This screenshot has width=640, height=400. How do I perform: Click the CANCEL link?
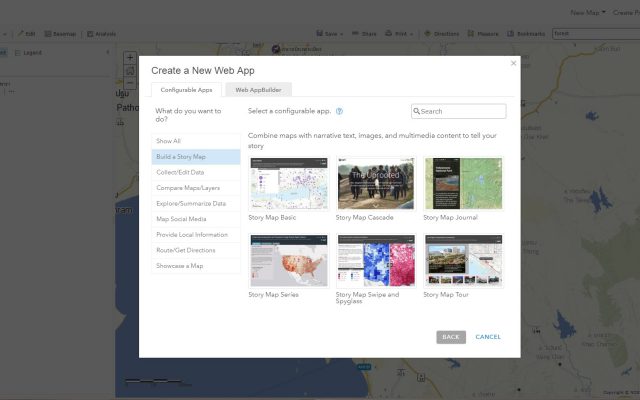click(x=488, y=337)
